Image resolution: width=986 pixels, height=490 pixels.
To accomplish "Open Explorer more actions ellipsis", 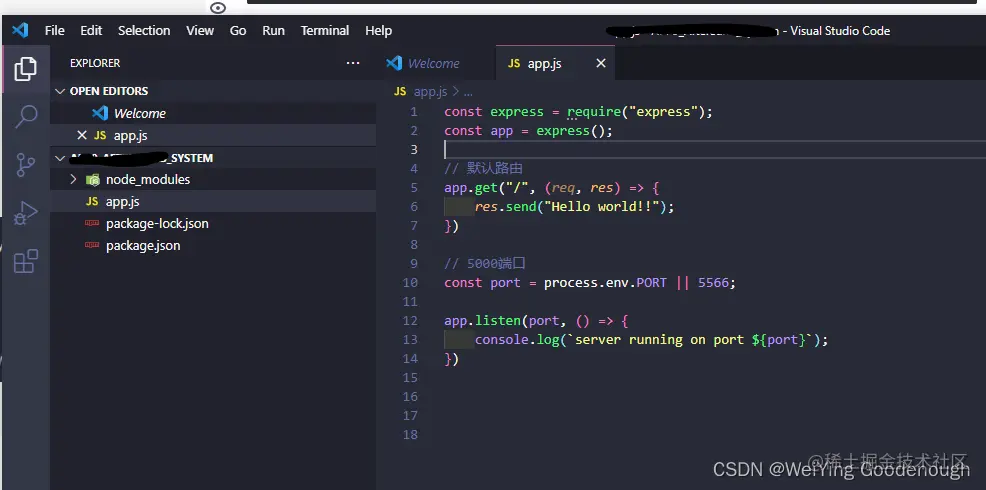I will [x=353, y=63].
